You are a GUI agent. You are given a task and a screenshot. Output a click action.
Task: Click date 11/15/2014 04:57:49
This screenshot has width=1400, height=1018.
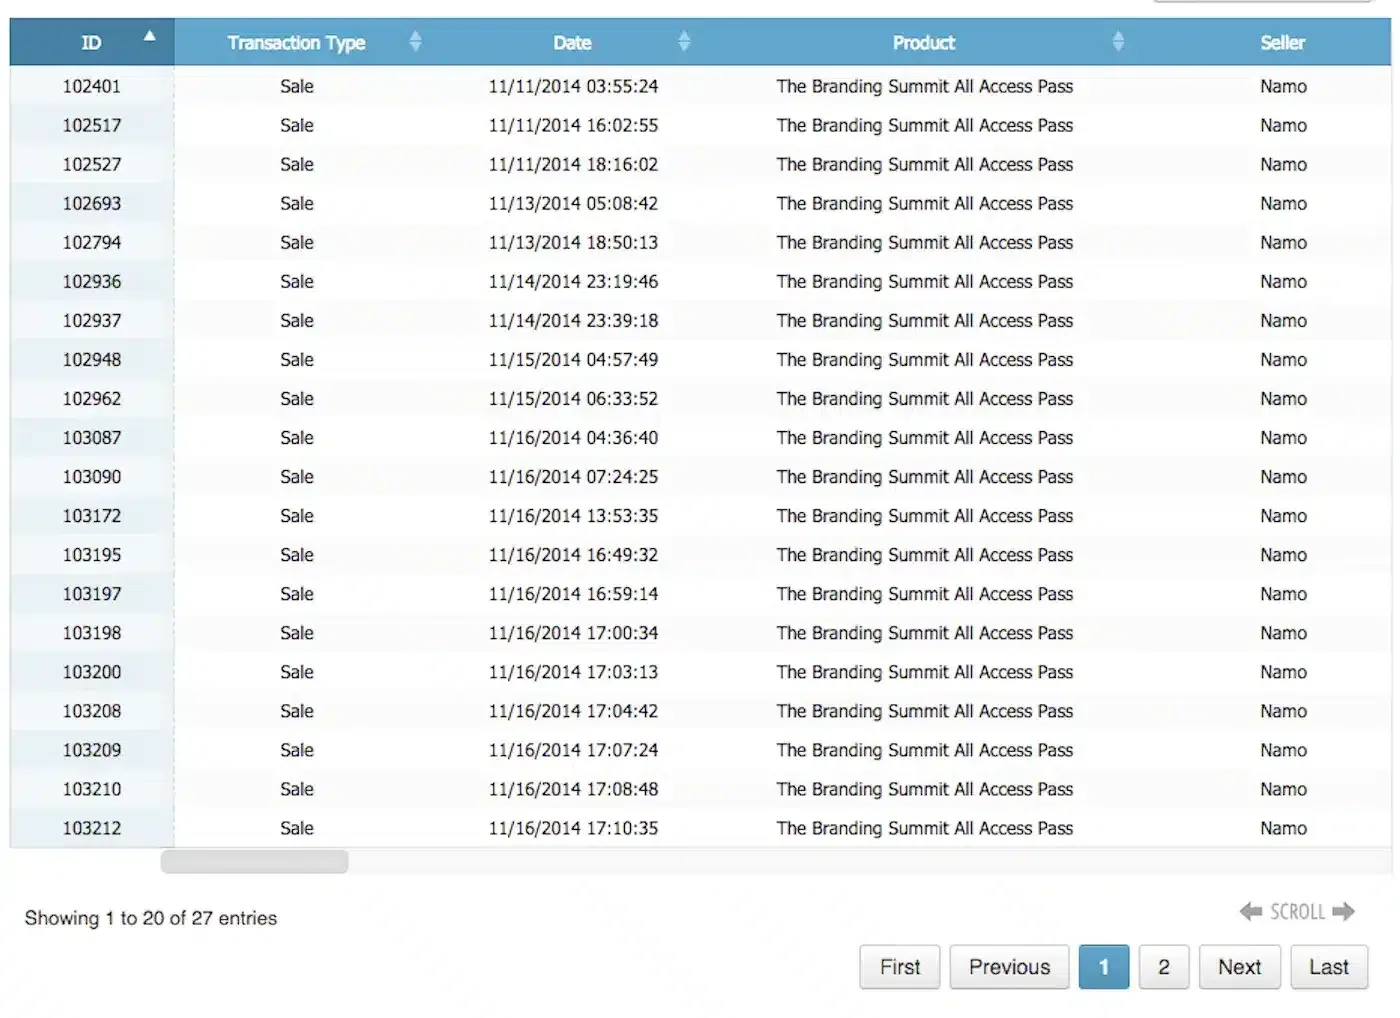click(573, 359)
